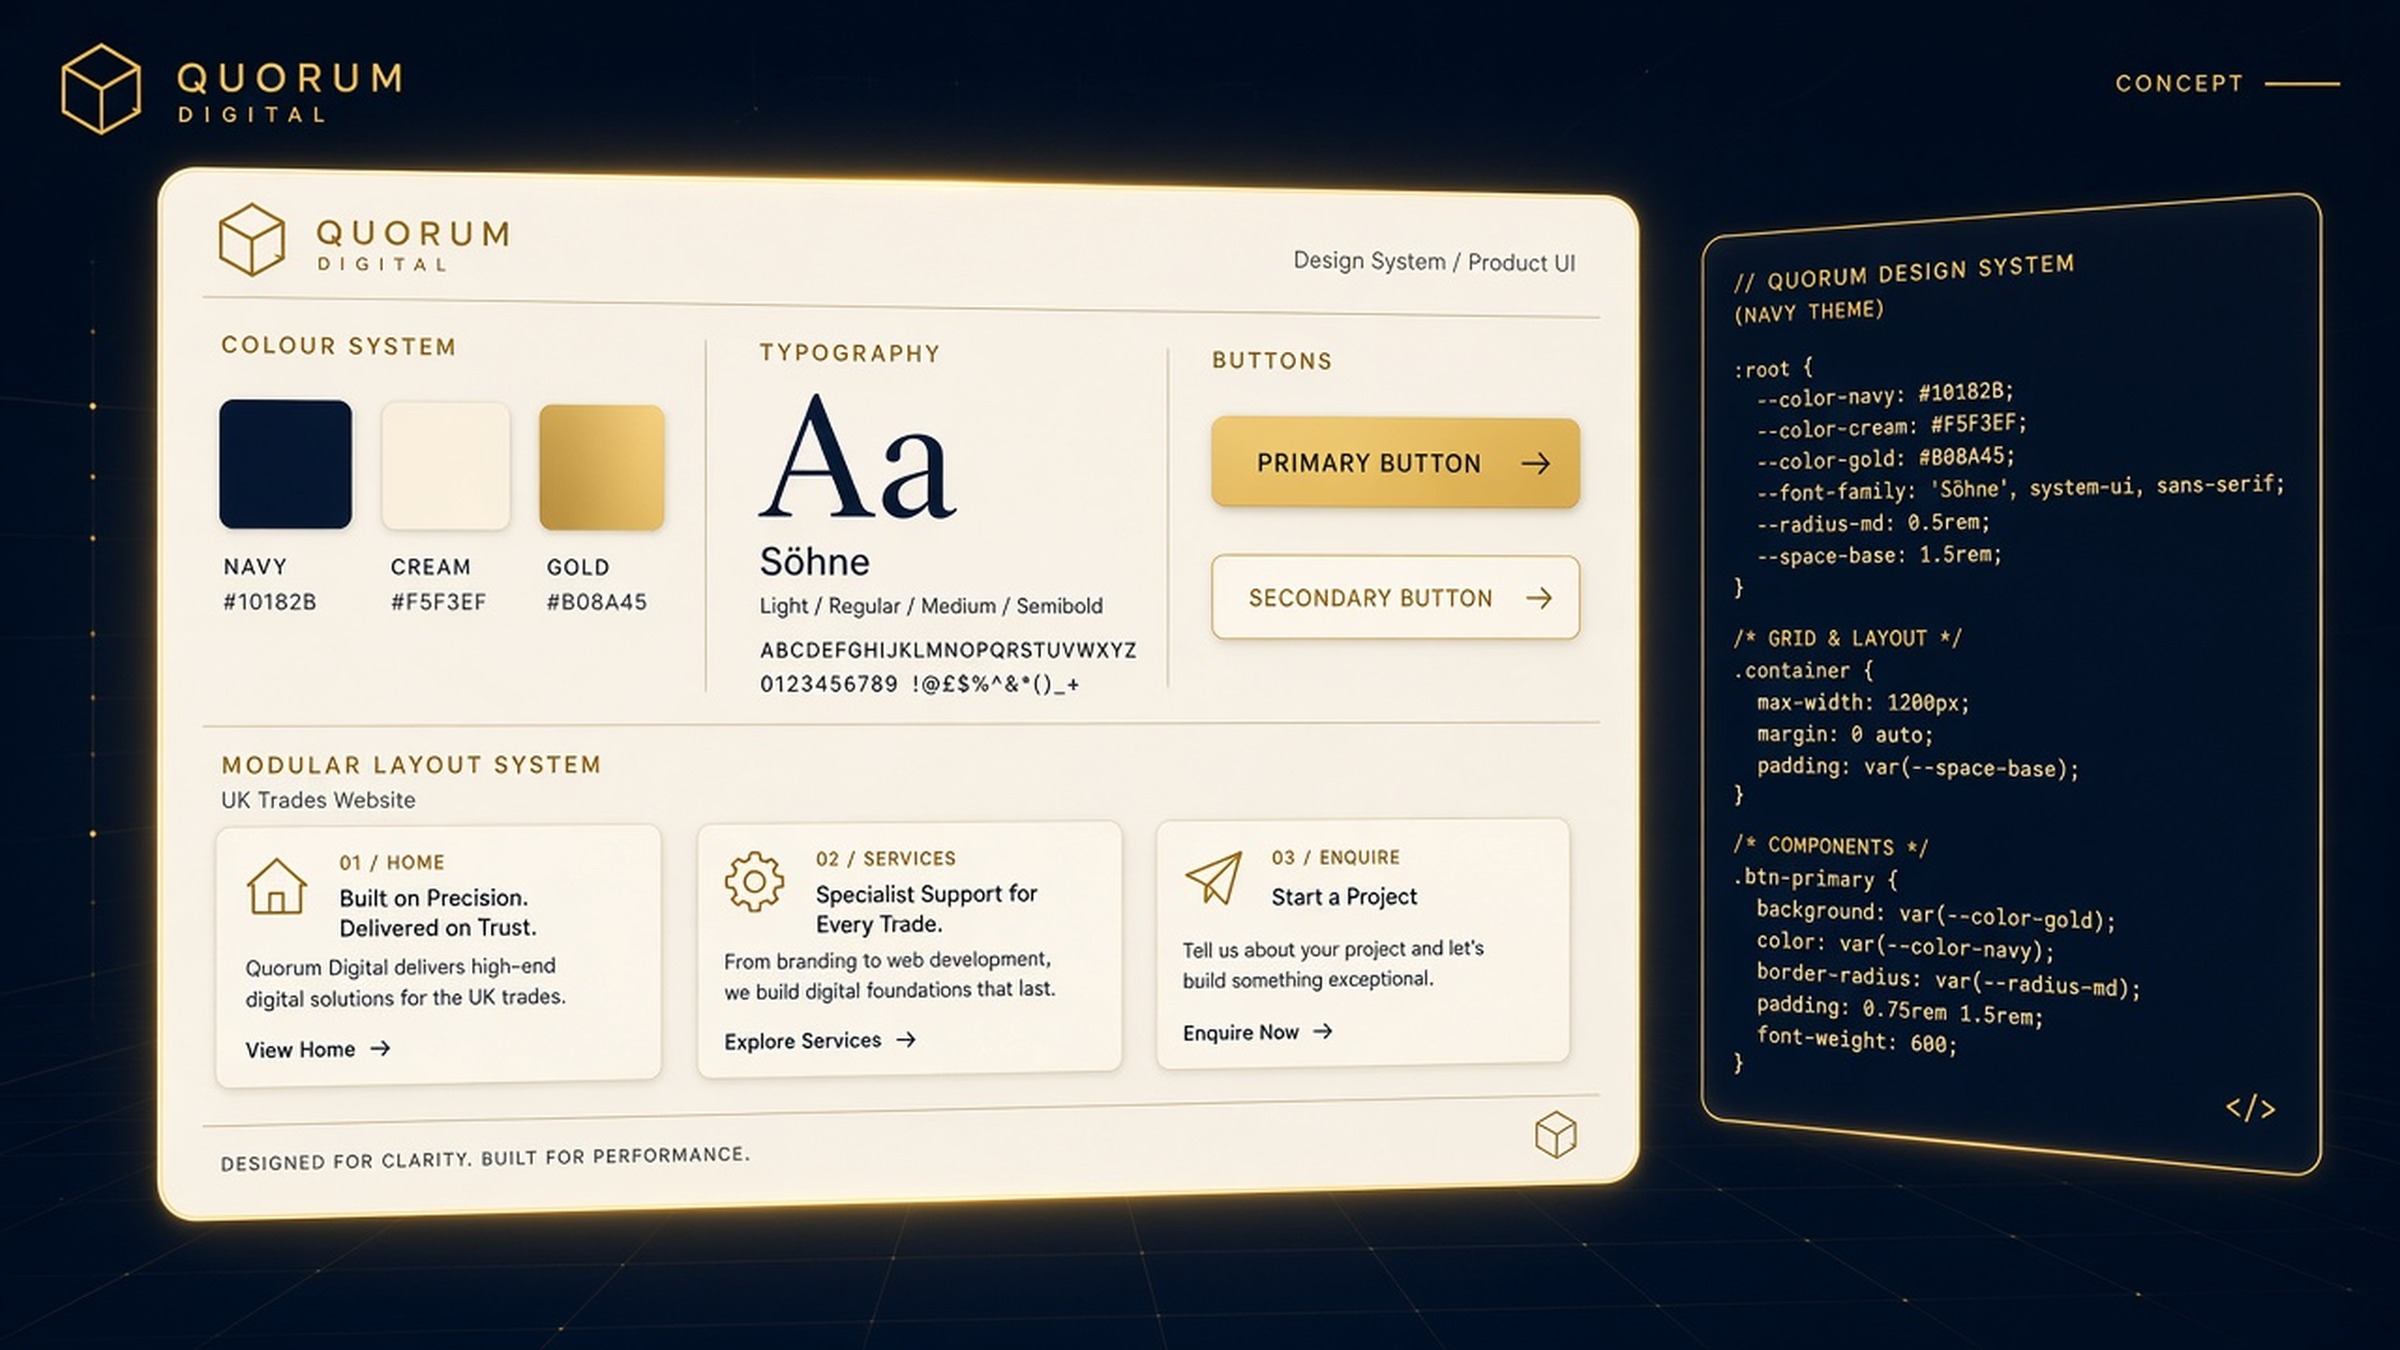The image size is (2400, 1350).
Task: Click the large Aa typography specimen
Action: (858, 456)
